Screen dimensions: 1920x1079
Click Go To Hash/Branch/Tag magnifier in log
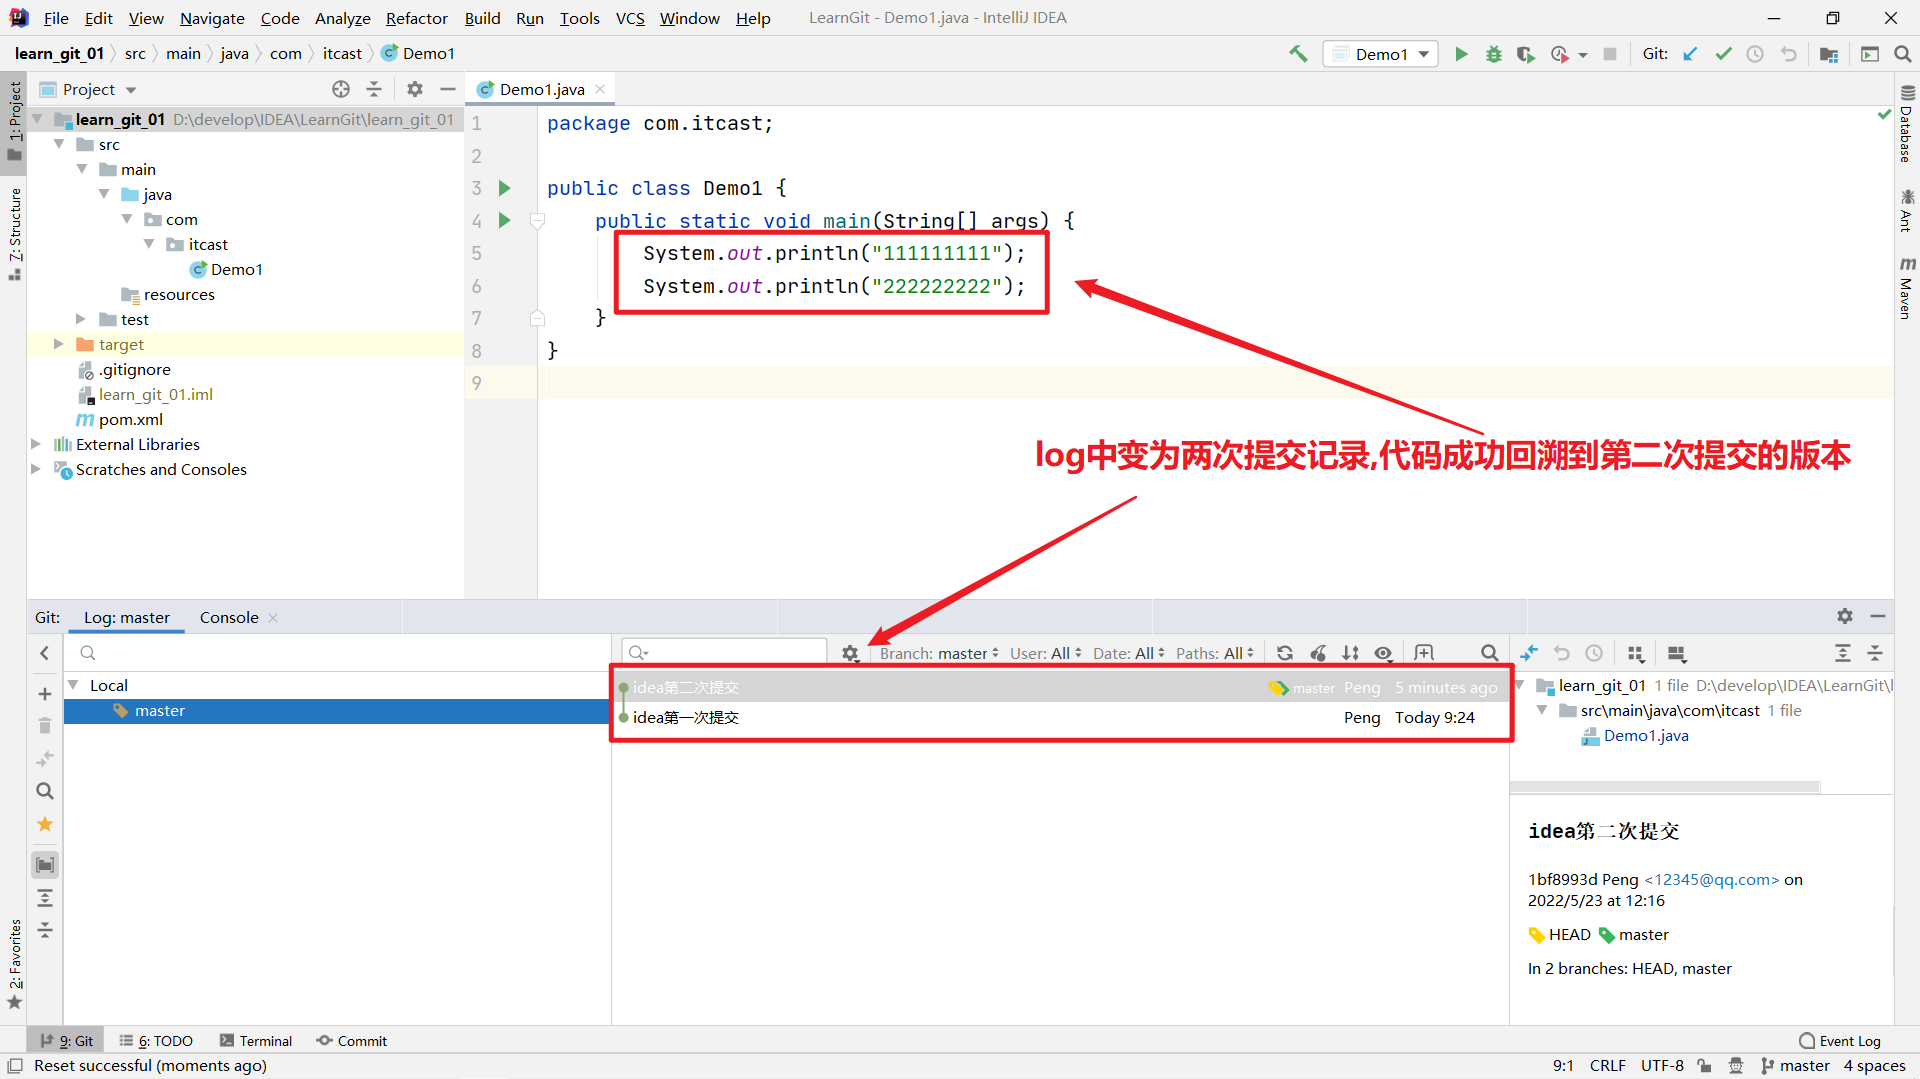[1489, 653]
